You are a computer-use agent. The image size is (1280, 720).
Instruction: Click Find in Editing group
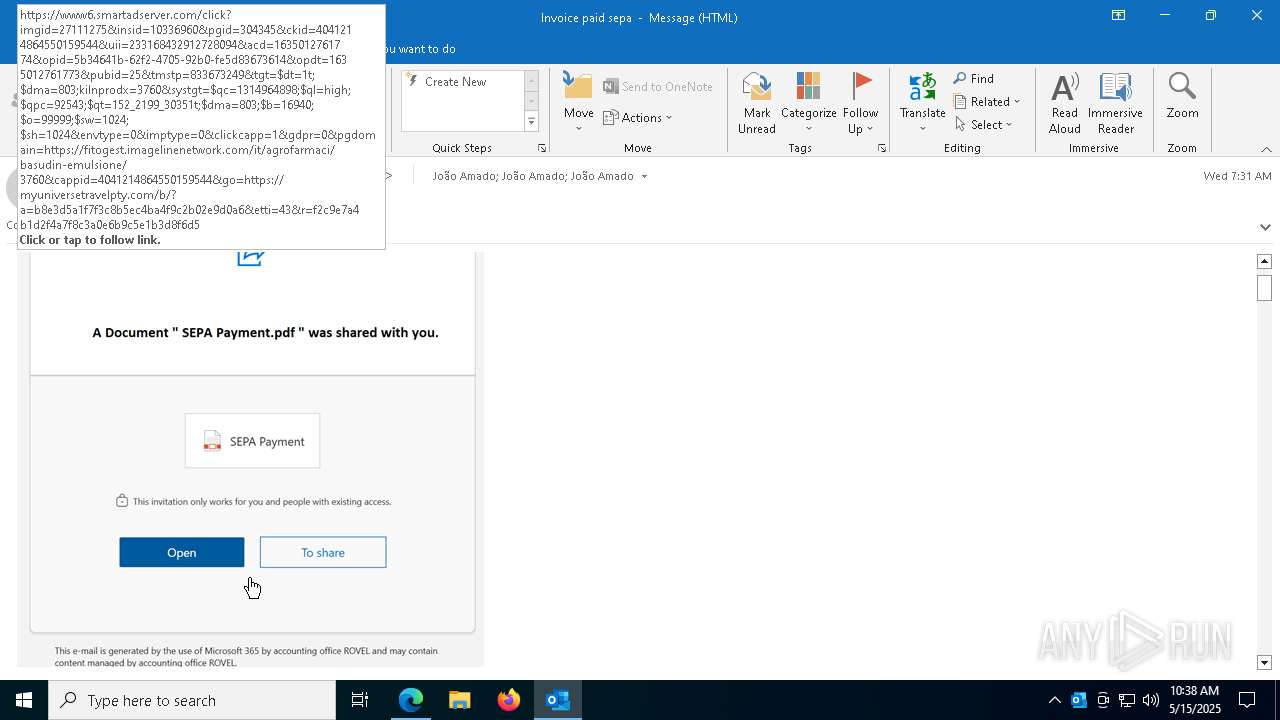point(974,79)
